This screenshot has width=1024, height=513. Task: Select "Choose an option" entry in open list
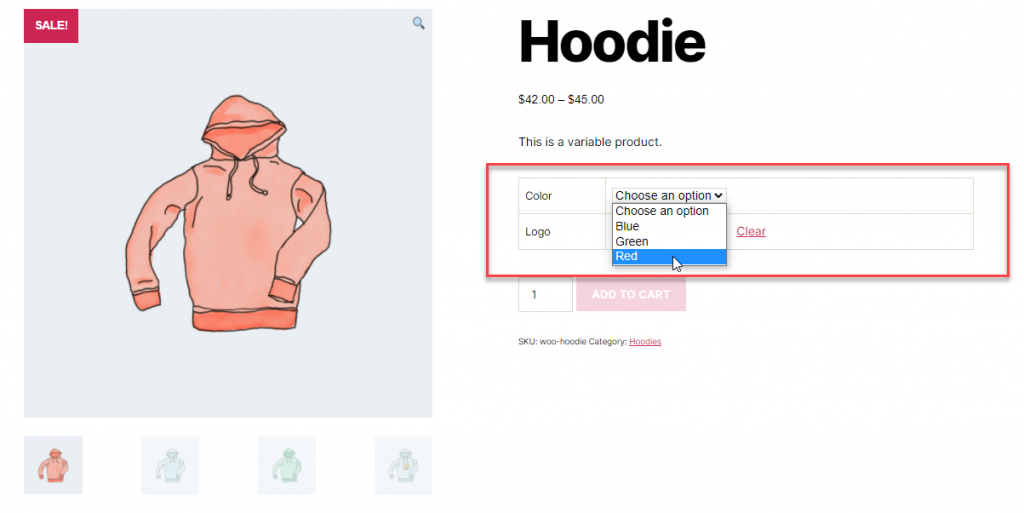tap(669, 211)
